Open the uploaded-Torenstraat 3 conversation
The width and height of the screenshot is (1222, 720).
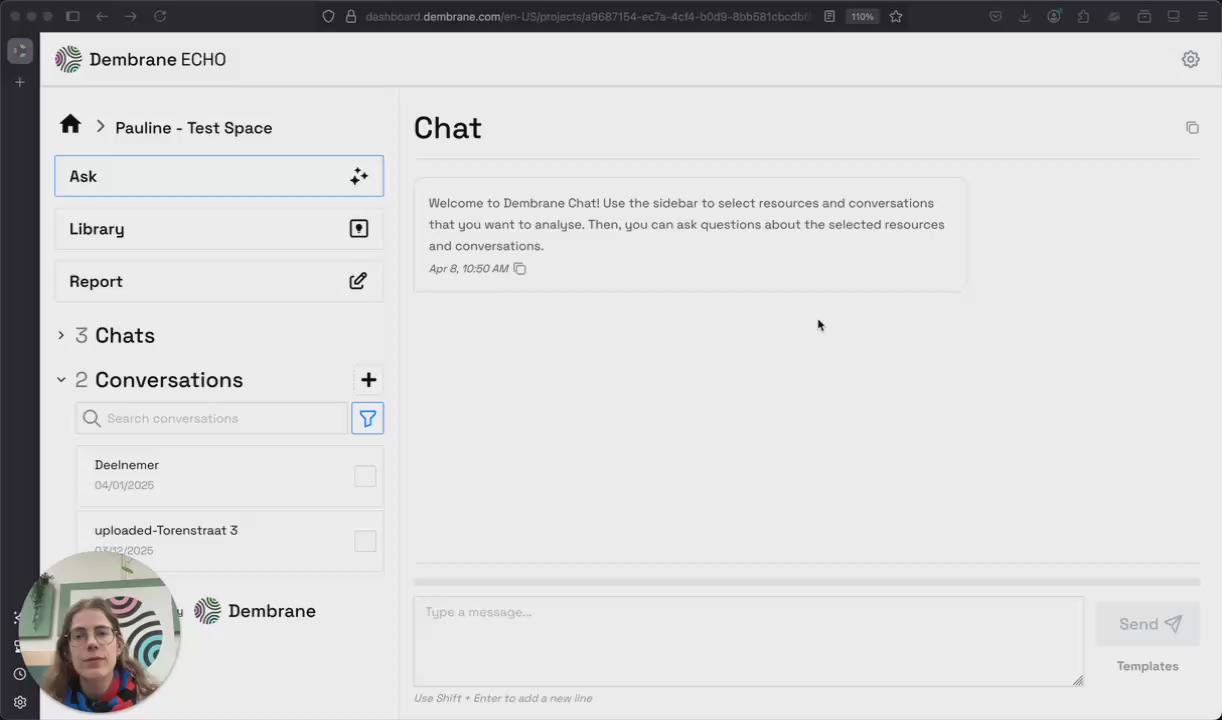point(230,541)
